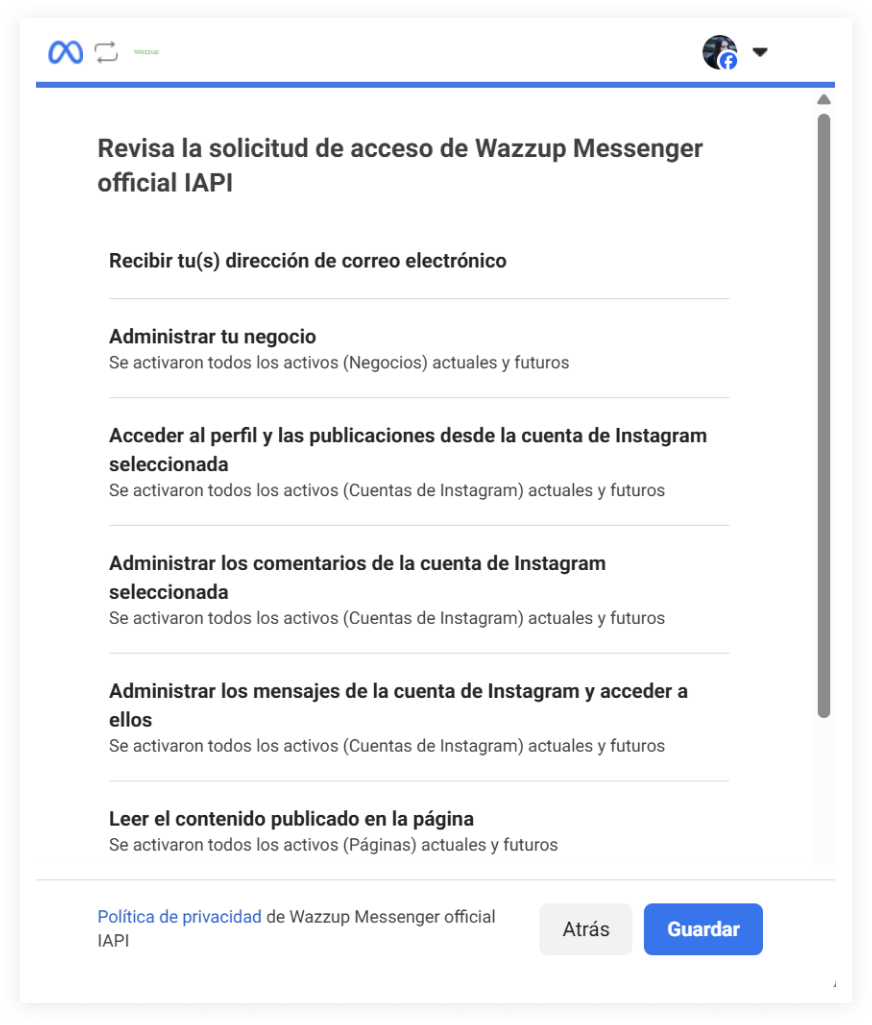
Task: Open the Política de privacidad link
Action: pyautogui.click(x=178, y=916)
